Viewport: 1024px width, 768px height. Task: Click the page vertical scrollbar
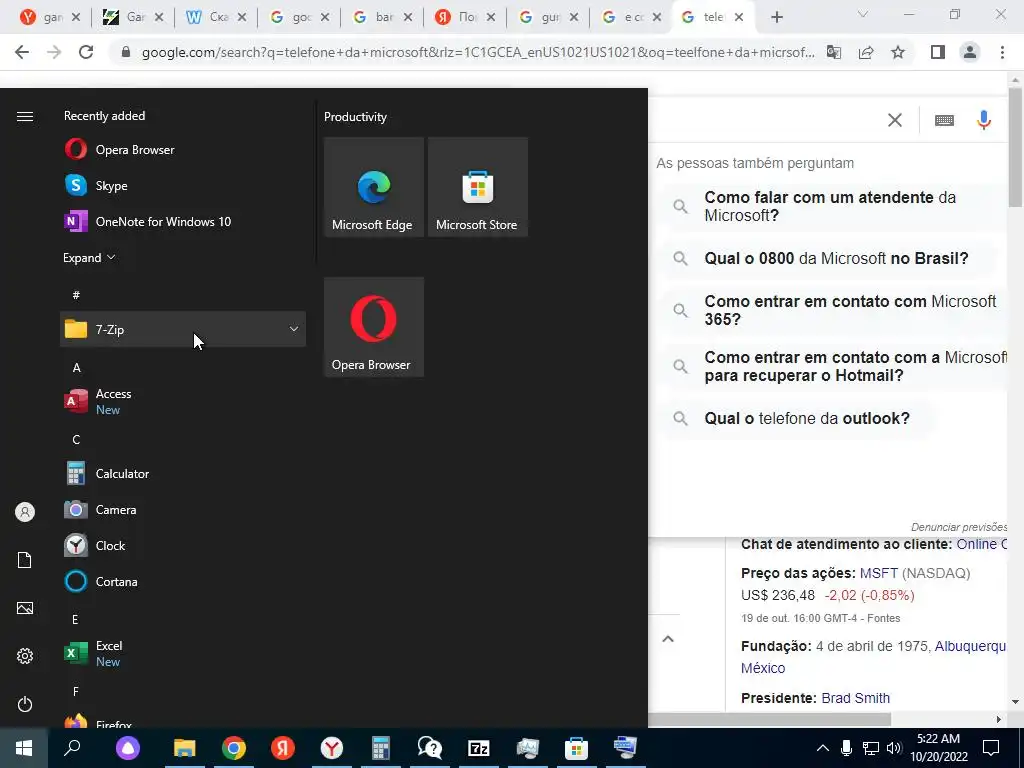1015,148
